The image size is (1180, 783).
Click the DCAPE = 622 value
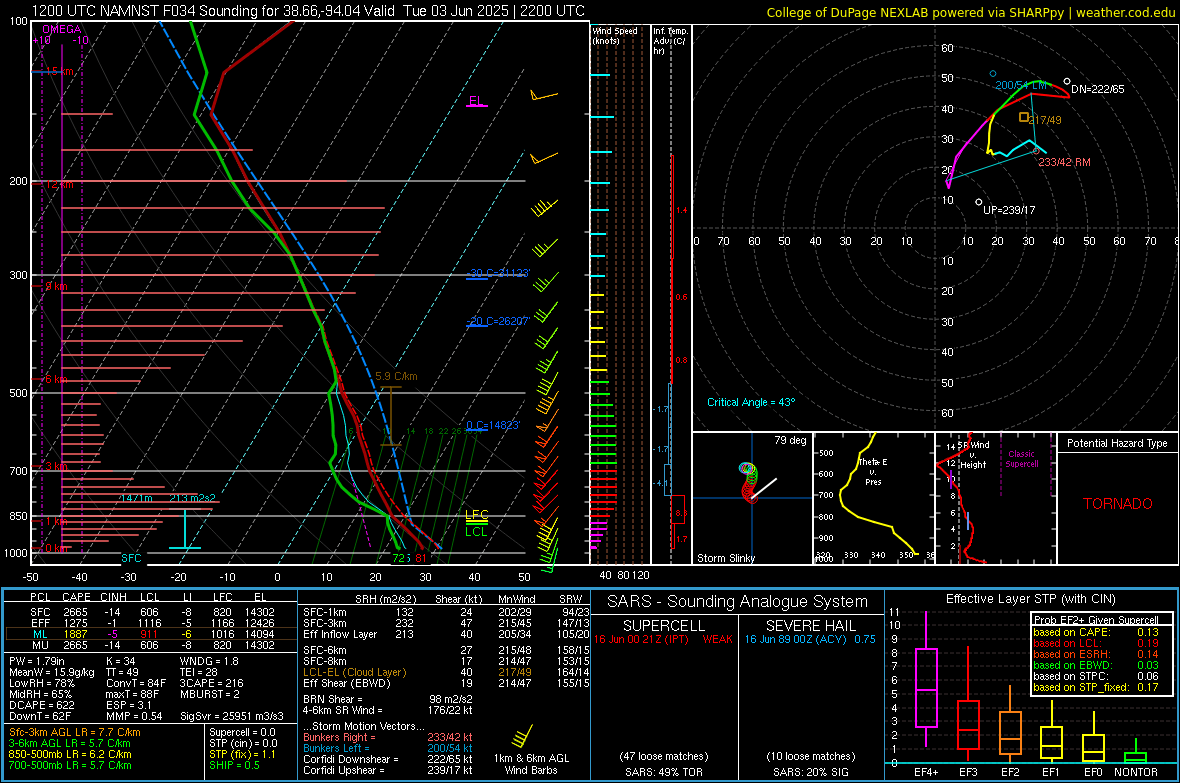[41, 705]
